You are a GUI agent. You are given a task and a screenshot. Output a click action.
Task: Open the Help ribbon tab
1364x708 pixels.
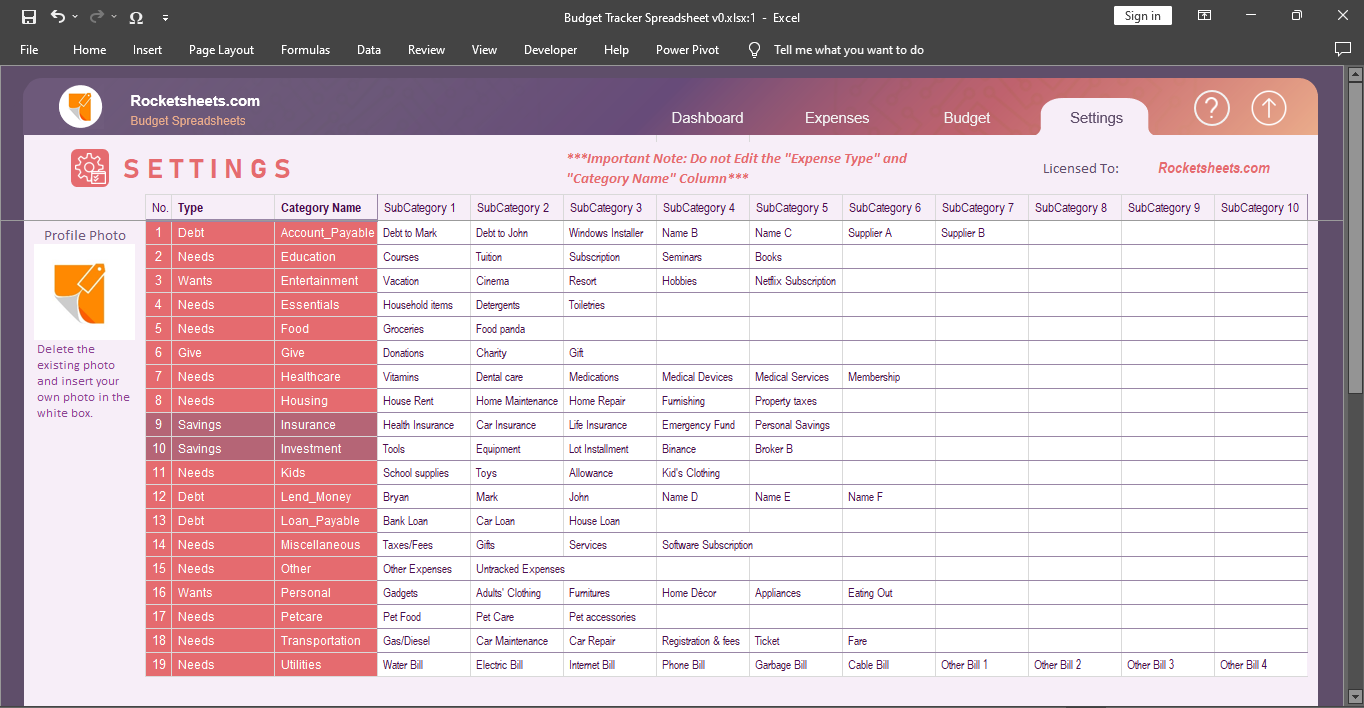[x=616, y=50]
